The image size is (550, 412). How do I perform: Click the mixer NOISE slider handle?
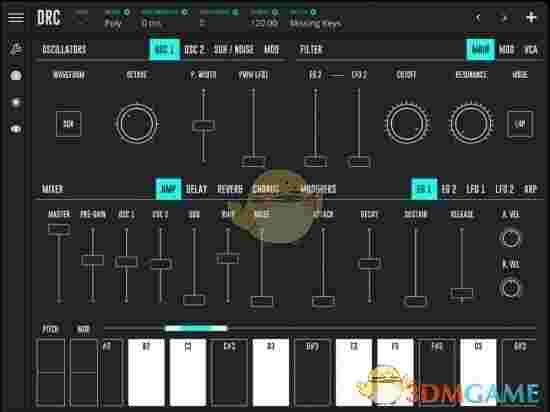click(261, 301)
